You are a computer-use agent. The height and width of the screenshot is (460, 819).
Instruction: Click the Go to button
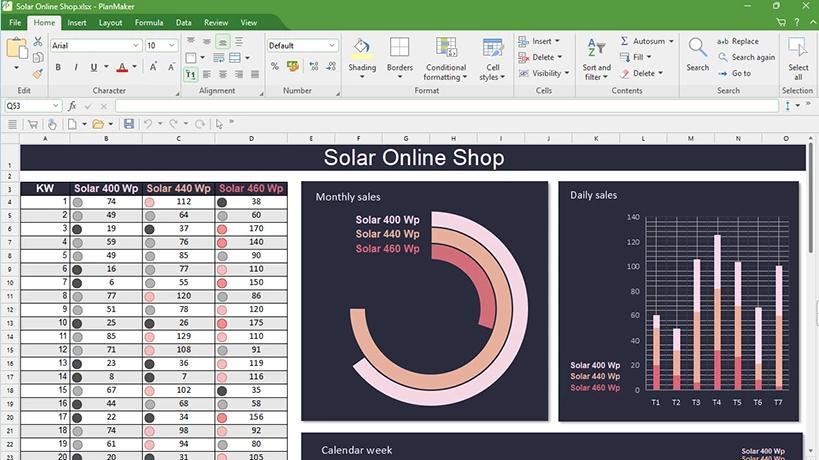tap(734, 74)
